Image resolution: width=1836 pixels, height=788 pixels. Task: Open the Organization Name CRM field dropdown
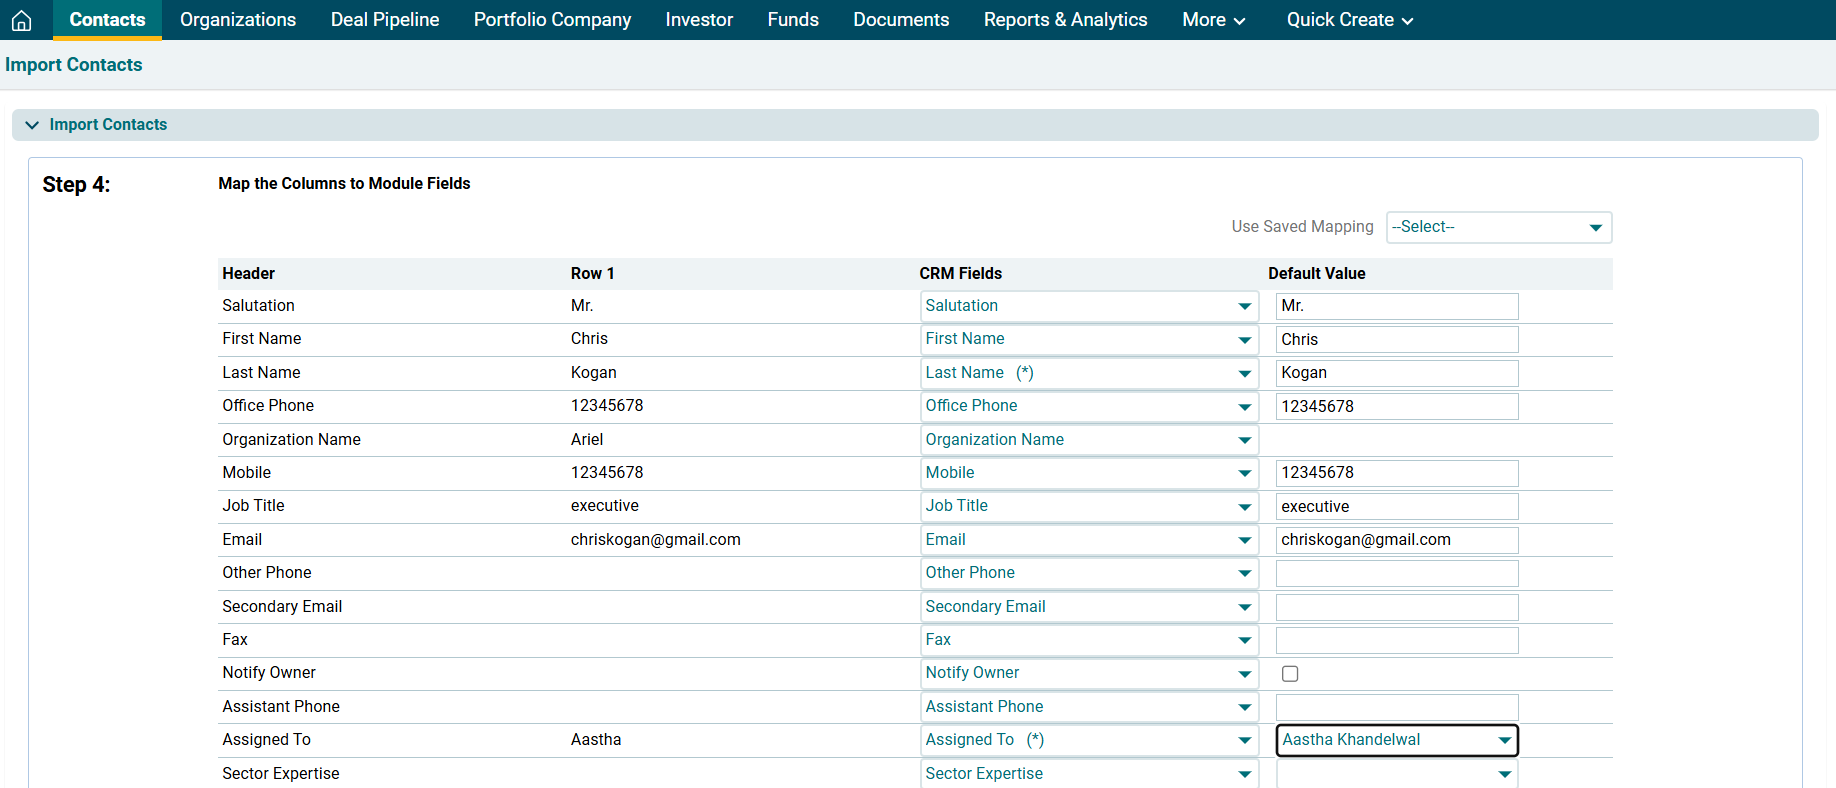click(x=1088, y=440)
